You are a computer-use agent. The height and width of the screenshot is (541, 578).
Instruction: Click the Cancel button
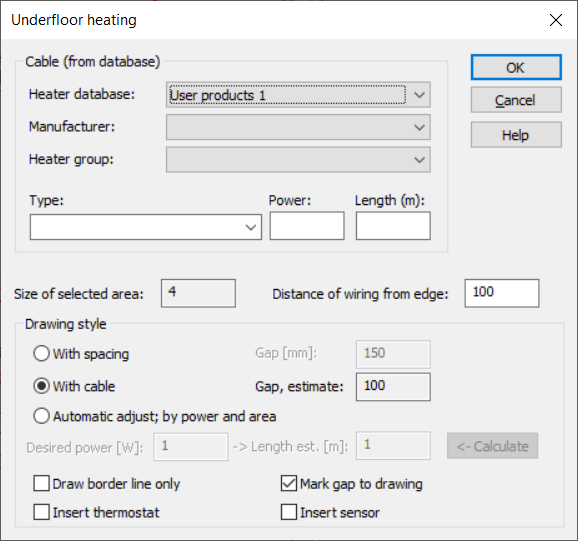coord(516,100)
